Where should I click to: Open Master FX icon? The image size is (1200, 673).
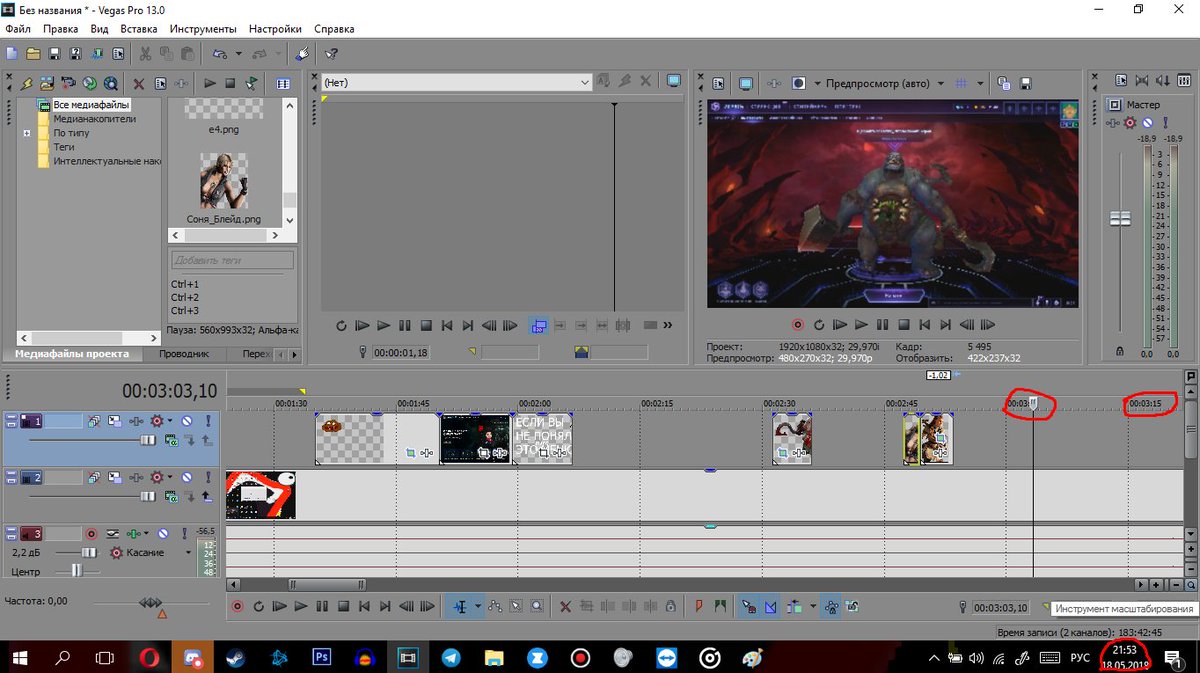[1113, 122]
